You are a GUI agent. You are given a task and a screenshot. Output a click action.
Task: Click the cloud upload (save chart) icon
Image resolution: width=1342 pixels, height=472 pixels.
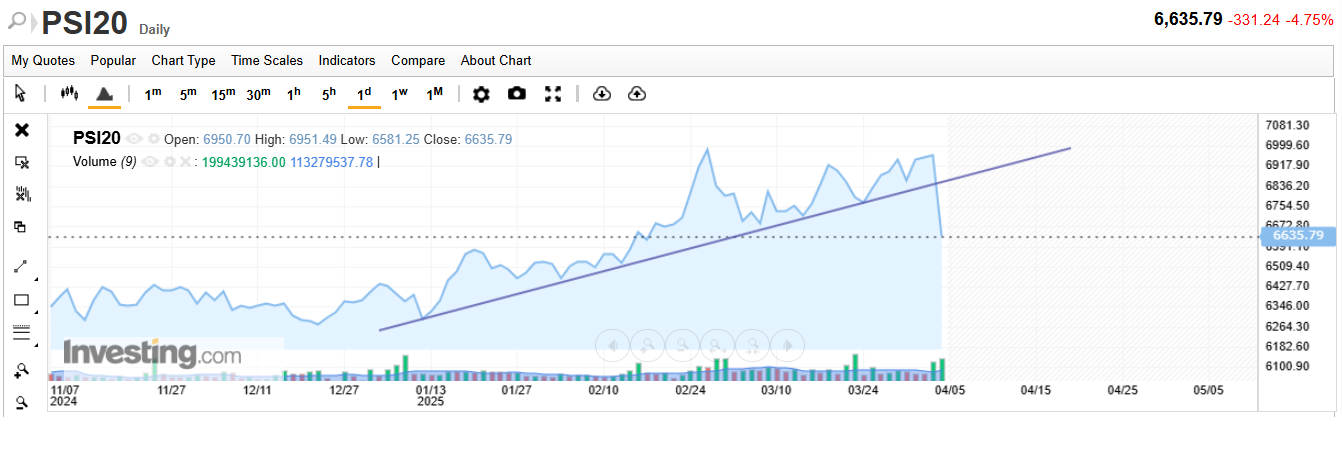[x=637, y=93]
